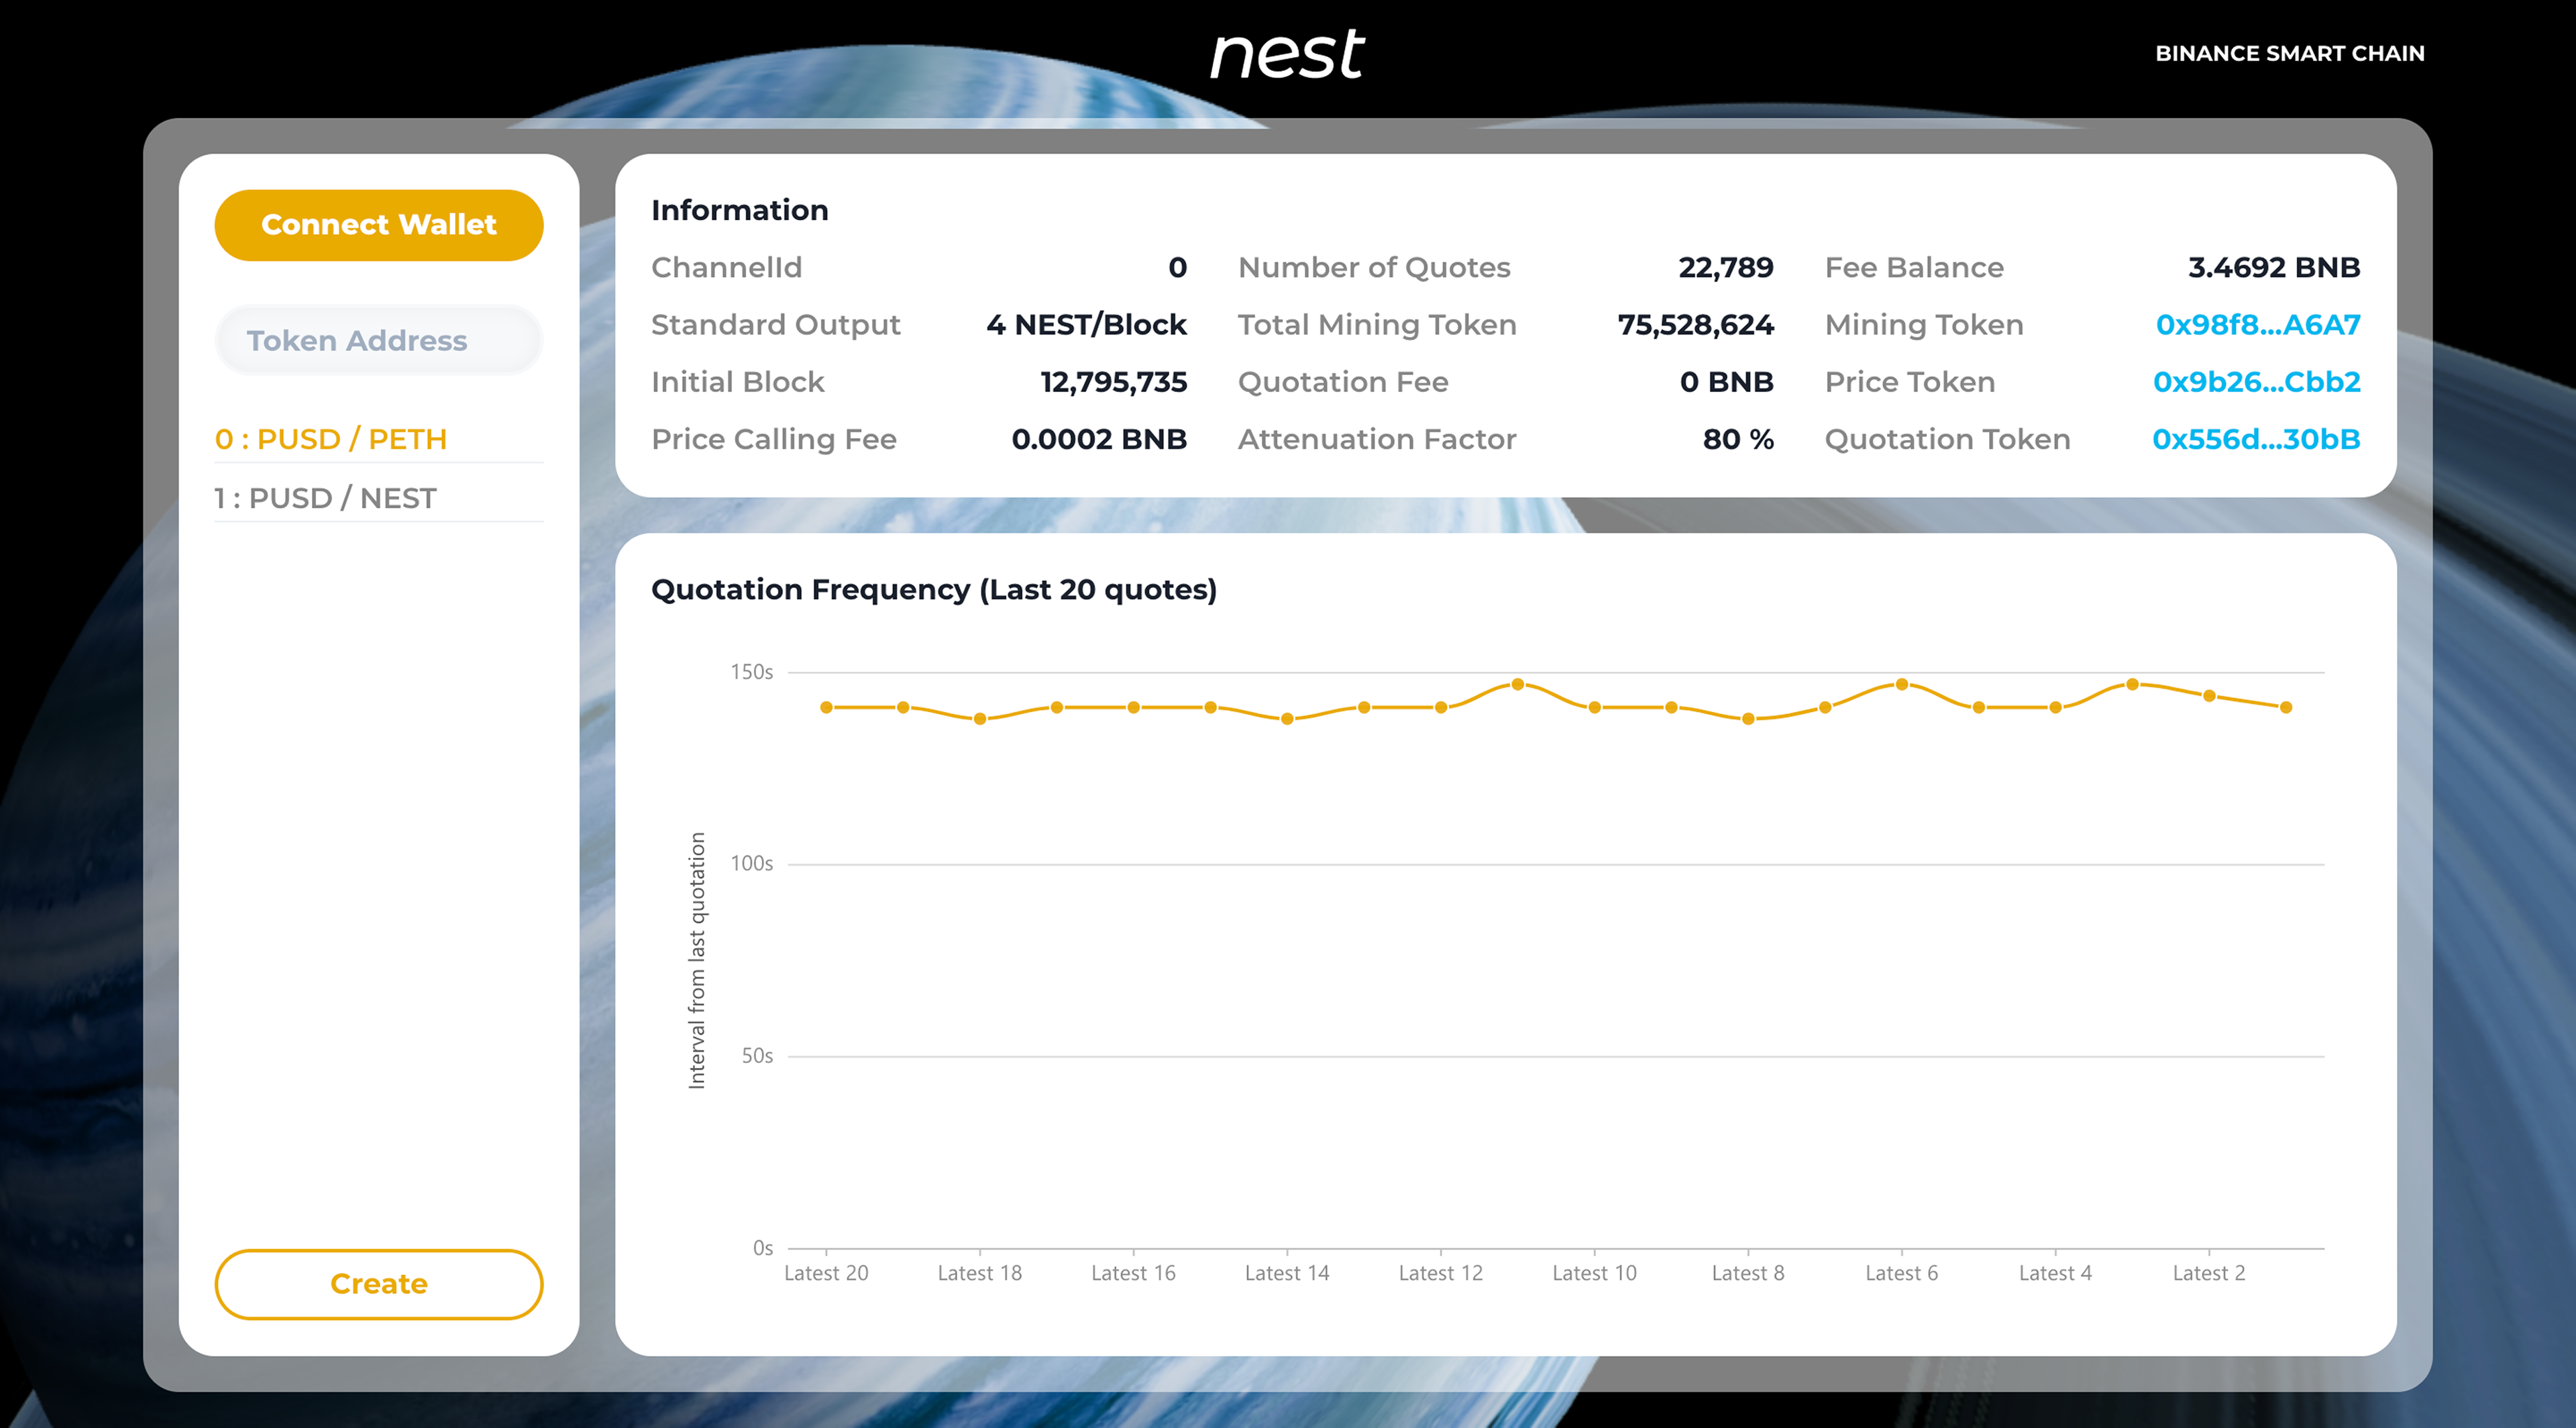Image resolution: width=2576 pixels, height=1428 pixels.
Task: Click the Latest 6 data point
Action: (x=1902, y=685)
